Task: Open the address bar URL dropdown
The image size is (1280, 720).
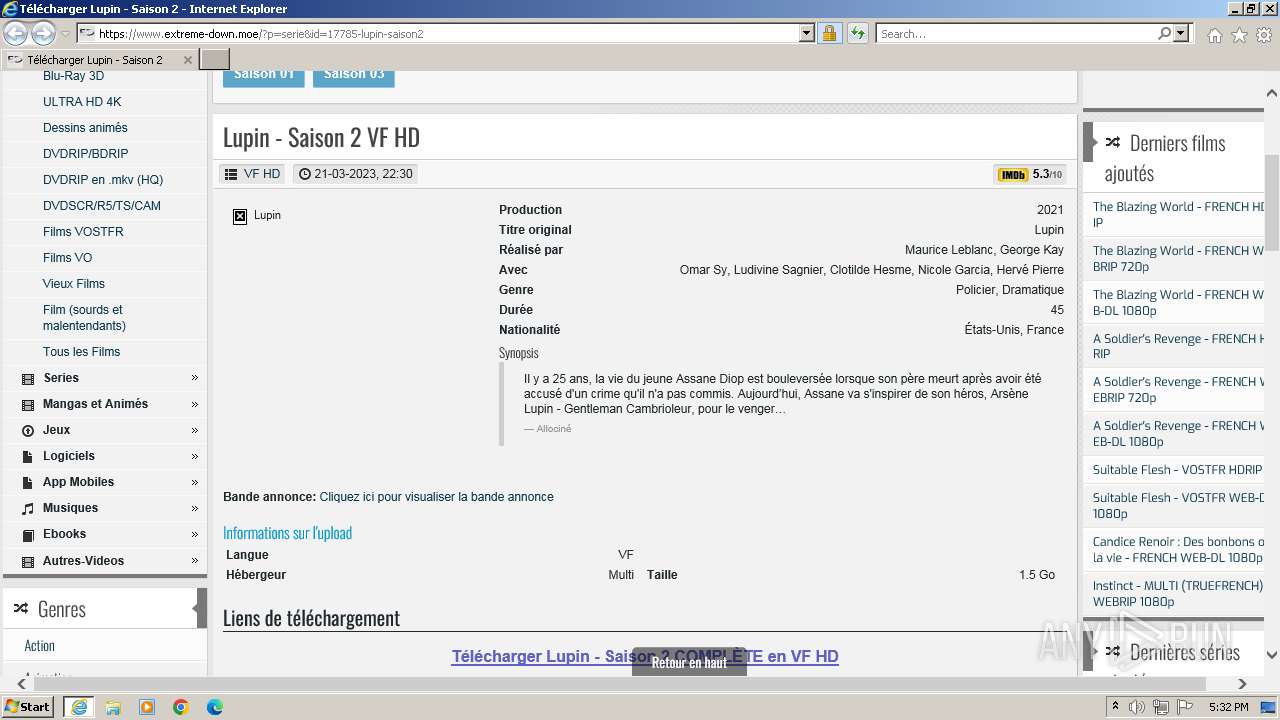Action: pos(807,33)
